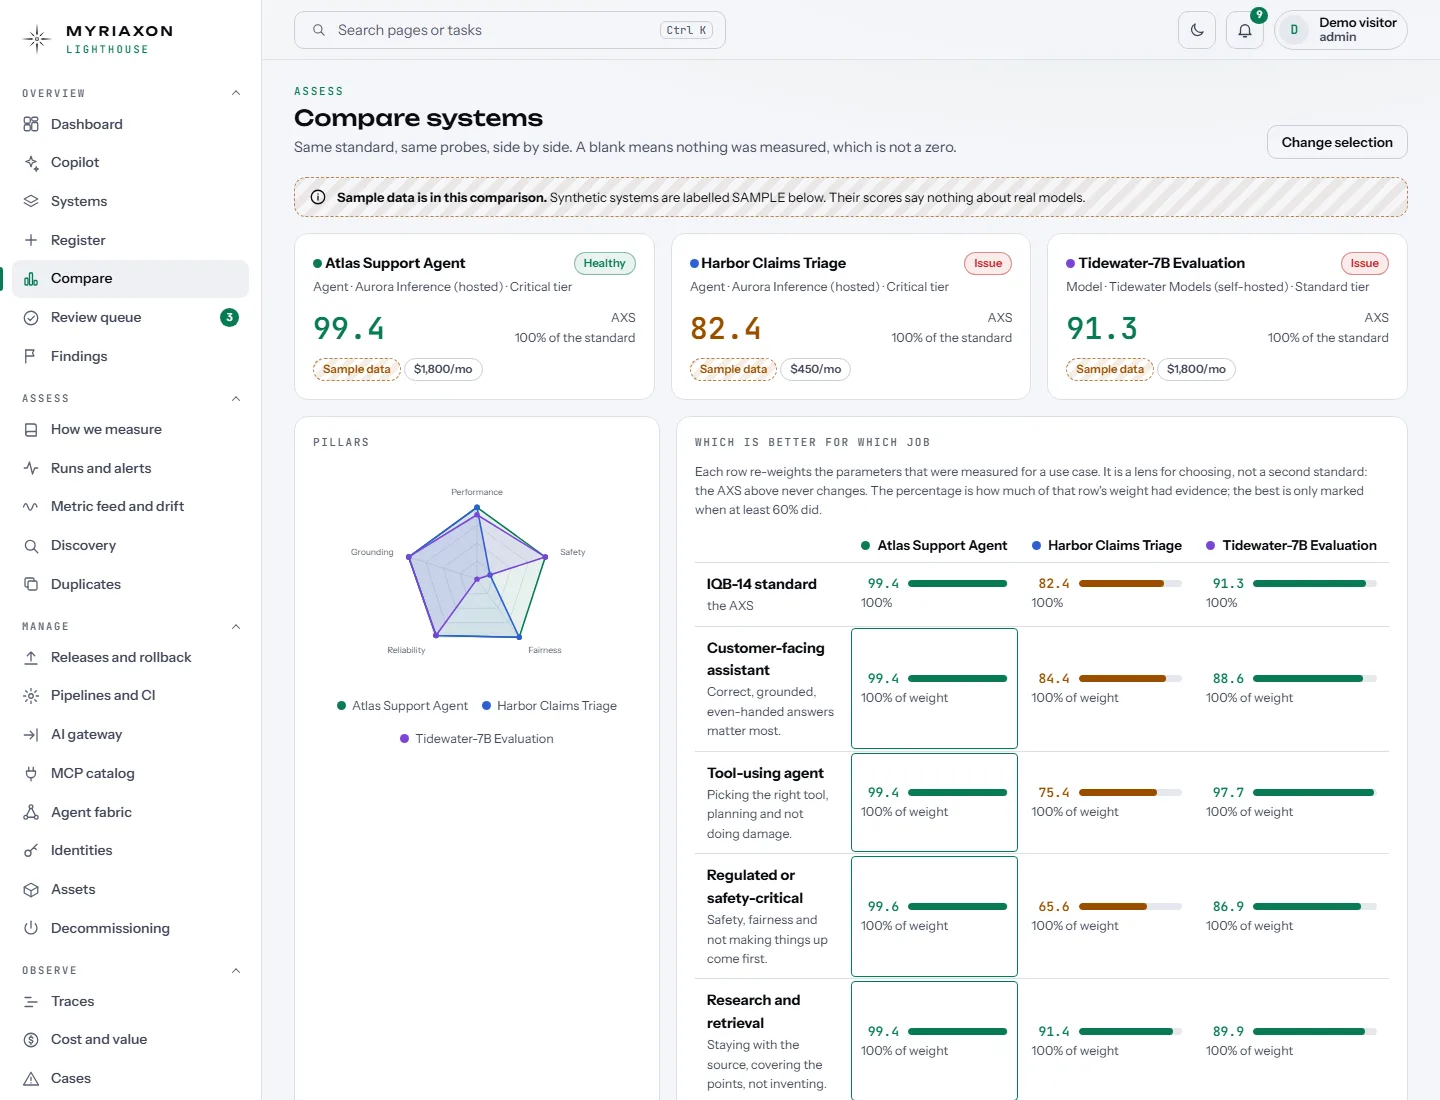The width and height of the screenshot is (1440, 1100).
Task: Click the Runs and alerts pulse icon
Action: click(x=31, y=468)
